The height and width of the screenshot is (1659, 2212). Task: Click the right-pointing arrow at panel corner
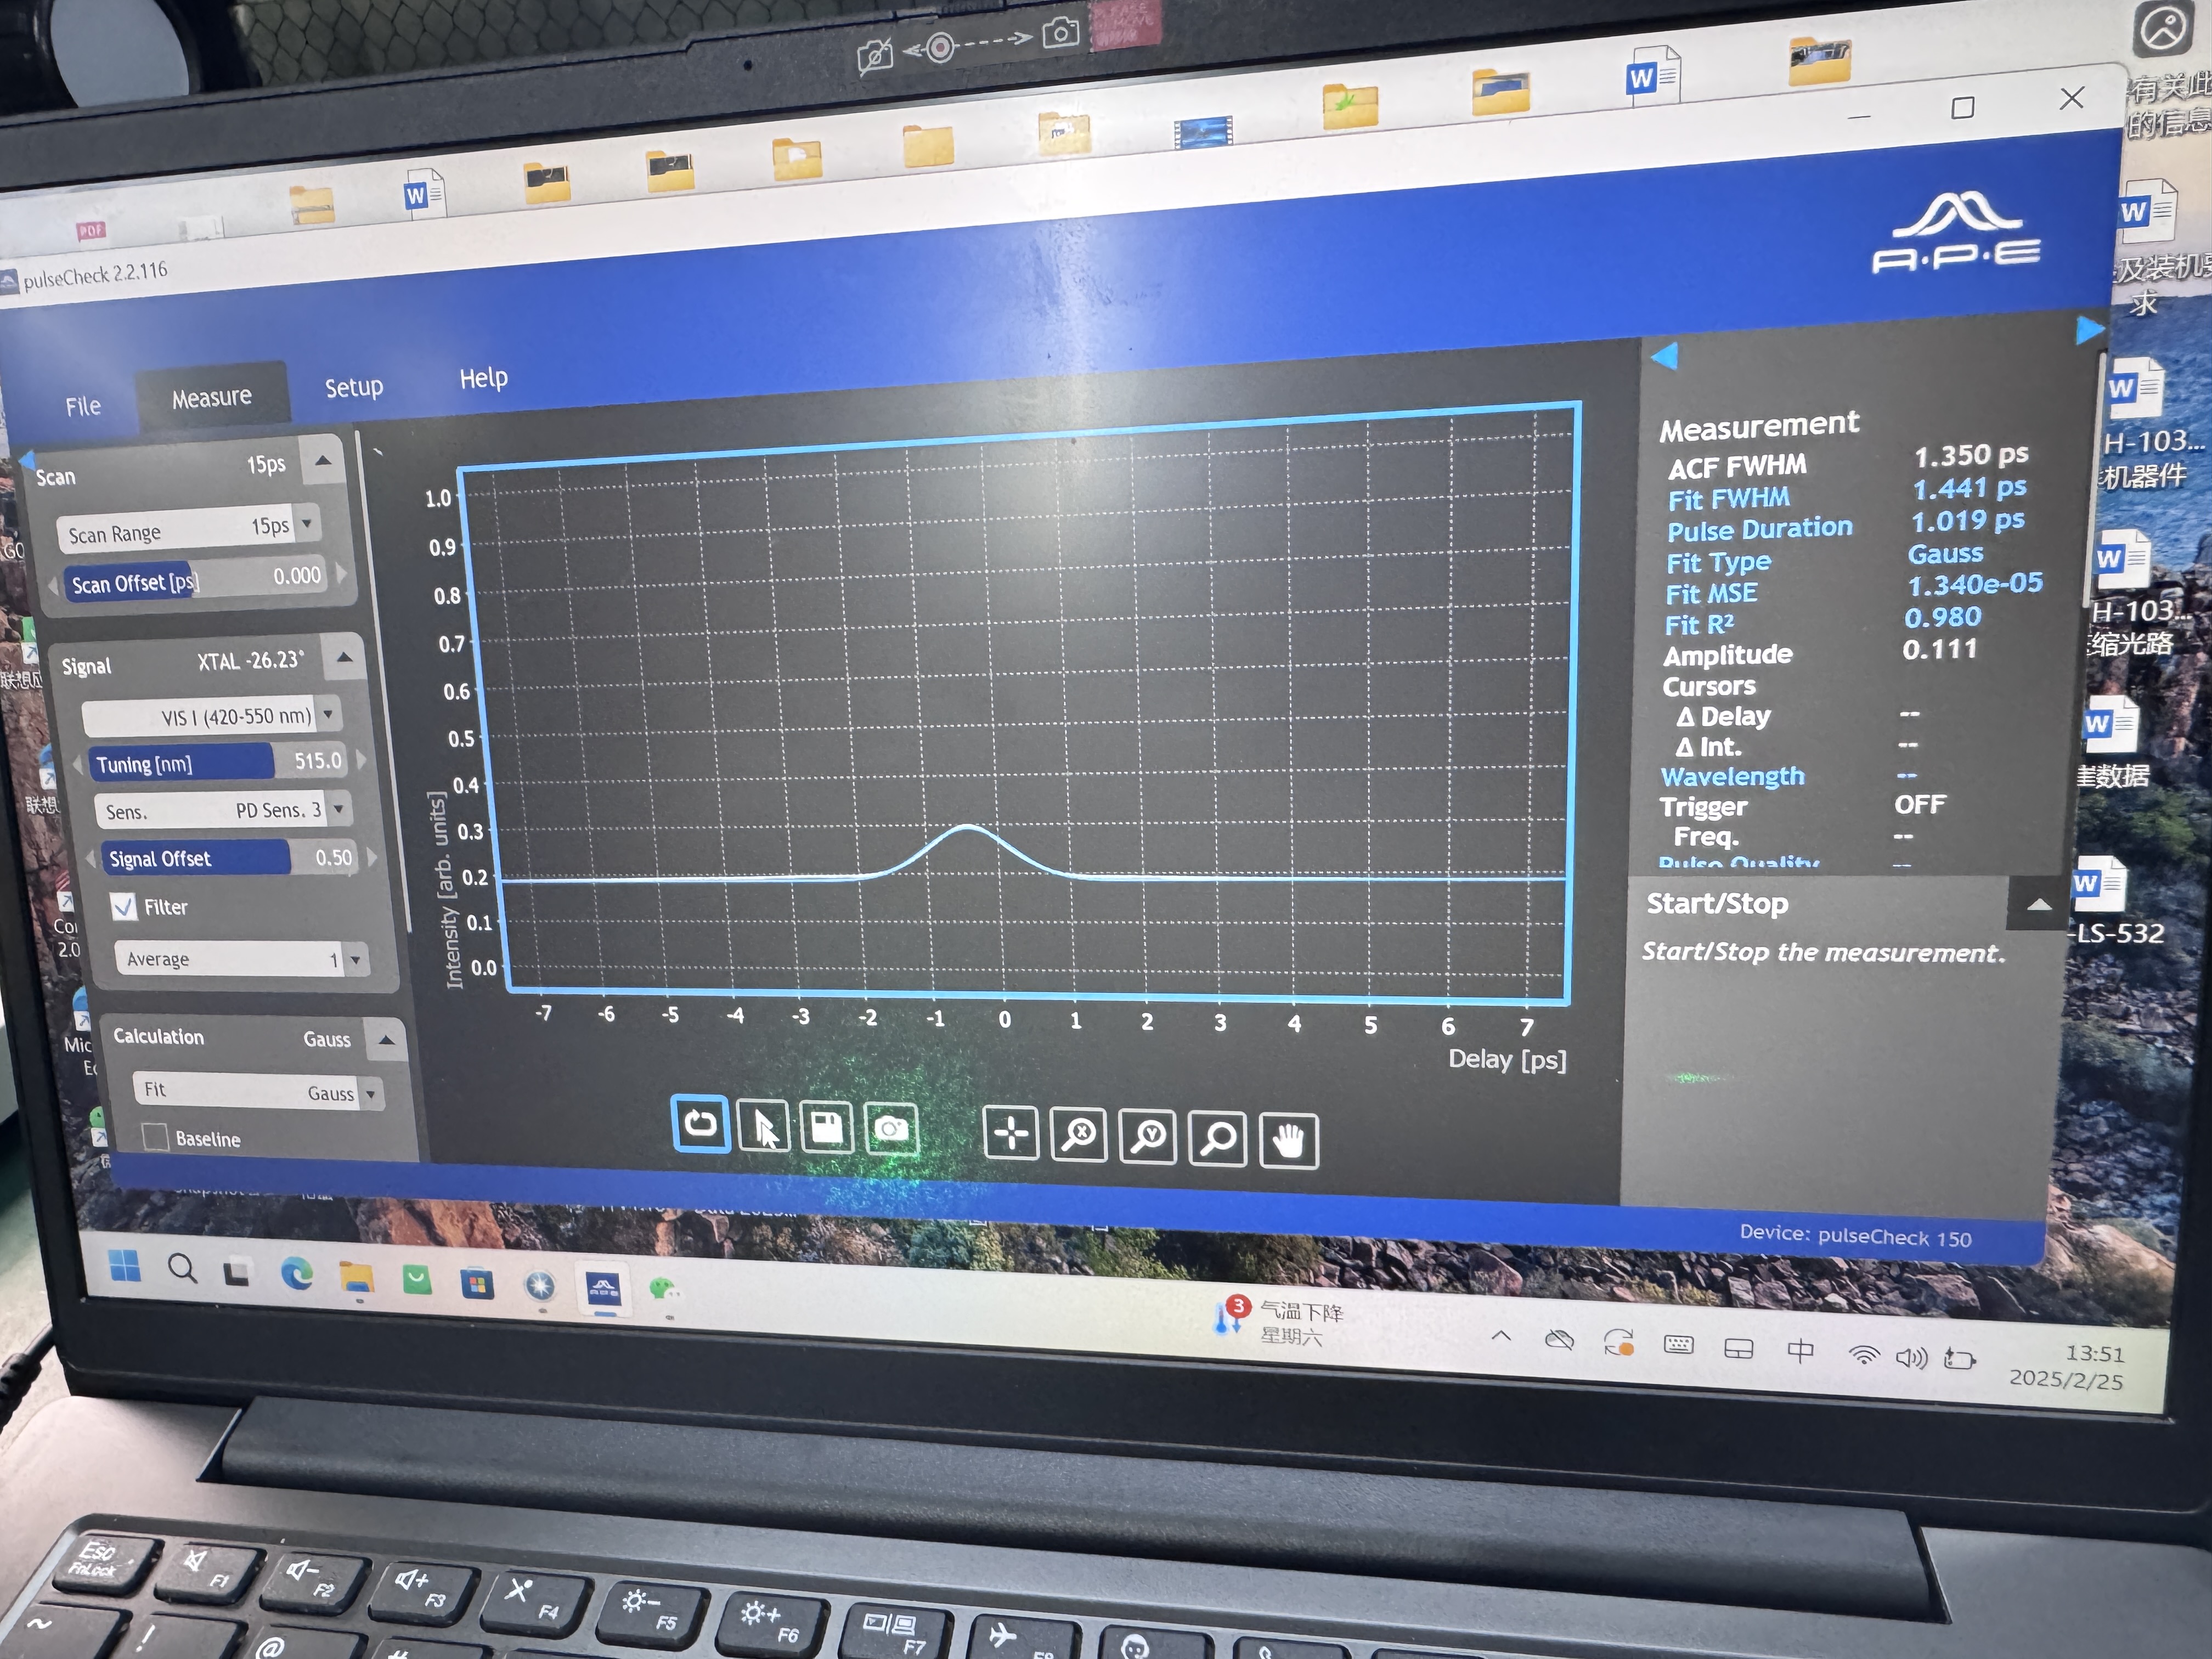pyautogui.click(x=2089, y=330)
